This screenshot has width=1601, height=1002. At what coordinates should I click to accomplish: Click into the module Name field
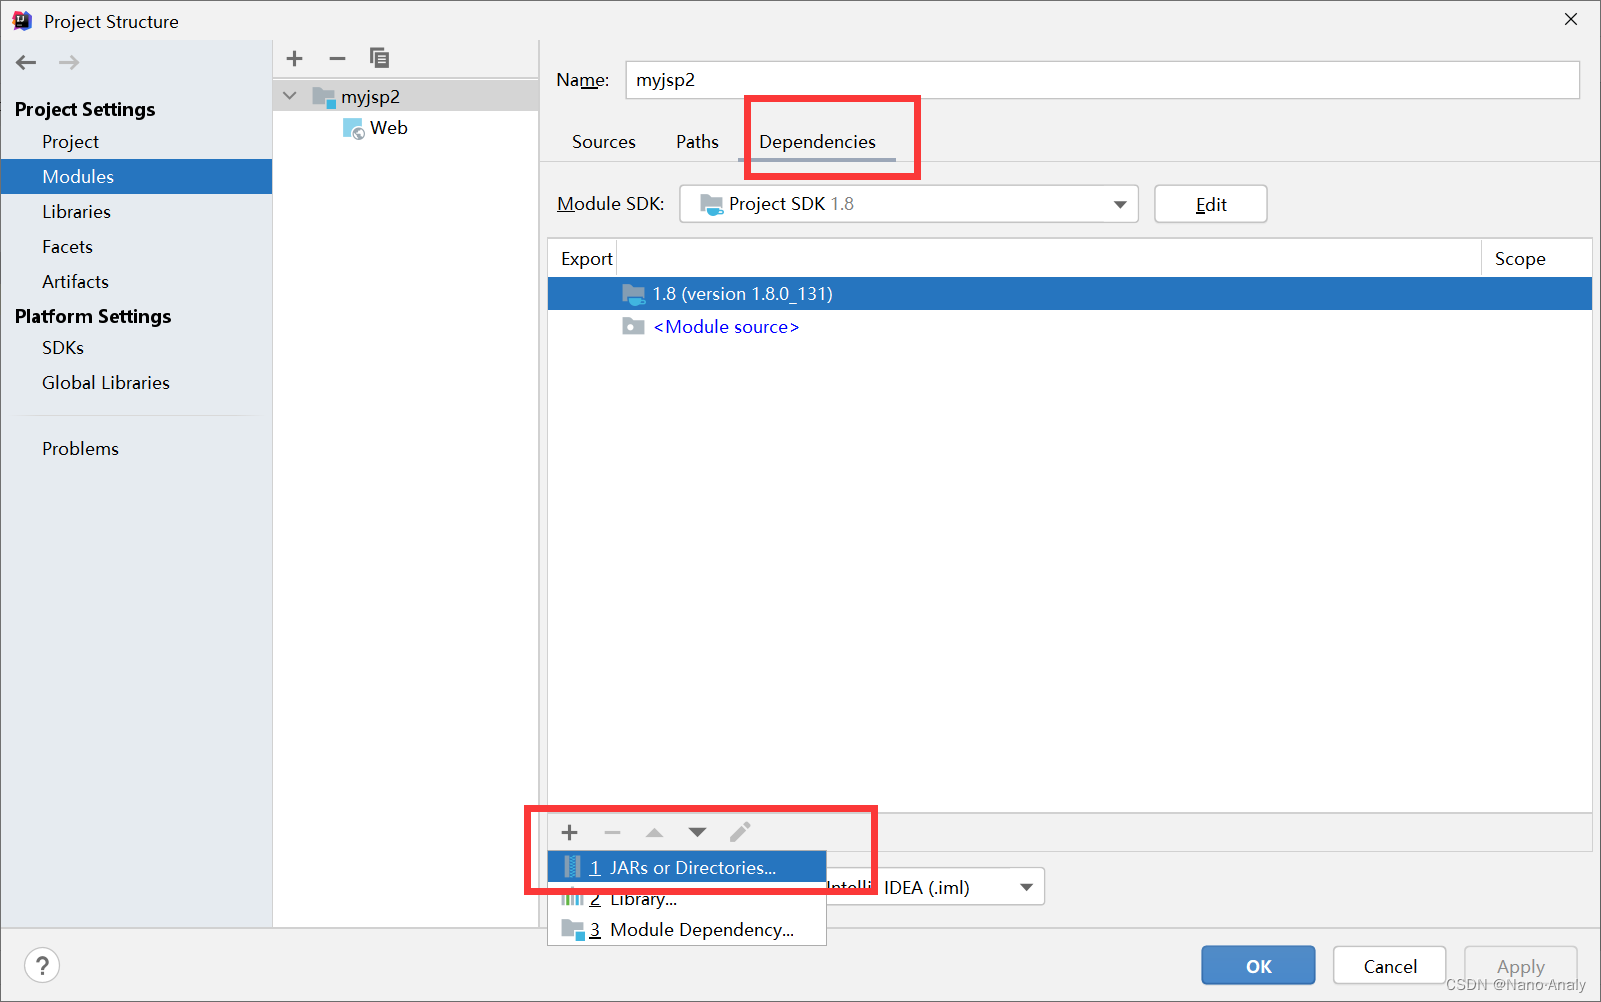[1102, 80]
